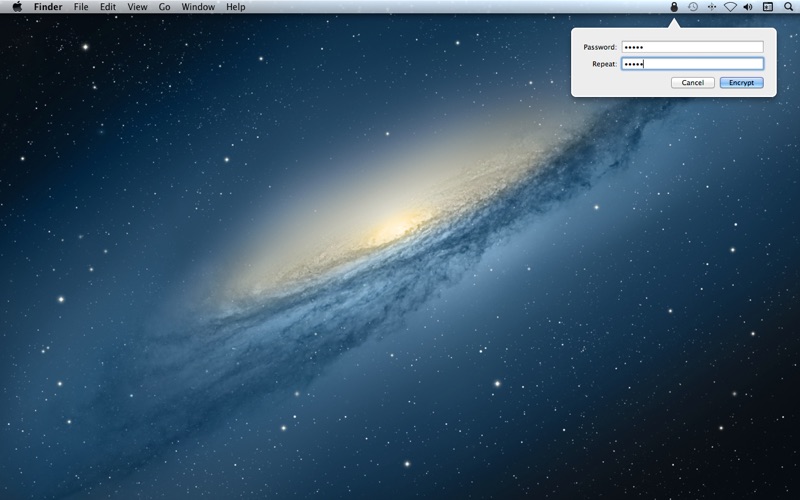Open the Go menu
This screenshot has width=800, height=500.
164,7
